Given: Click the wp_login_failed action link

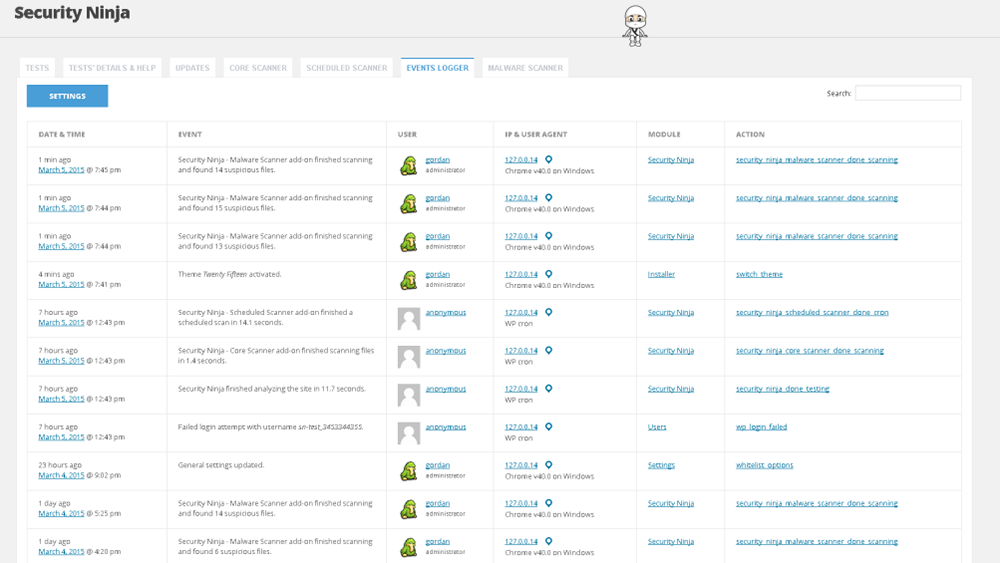Looking at the screenshot, I should [761, 427].
